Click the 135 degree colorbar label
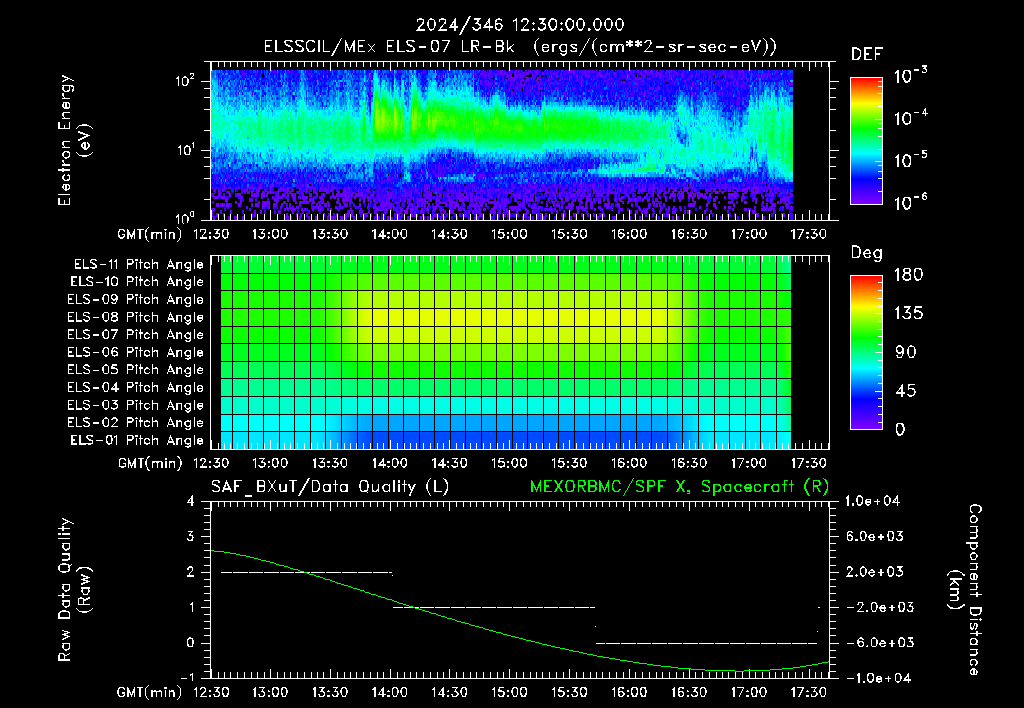1024x708 pixels. coord(908,314)
